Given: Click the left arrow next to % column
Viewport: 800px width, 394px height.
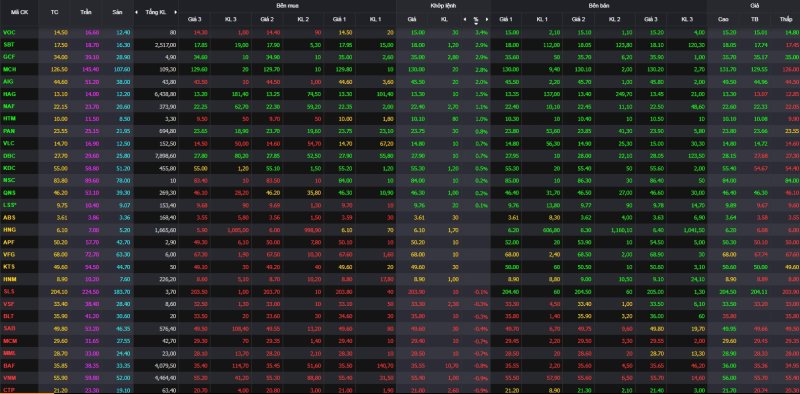Looking at the screenshot, I should click(465, 19).
